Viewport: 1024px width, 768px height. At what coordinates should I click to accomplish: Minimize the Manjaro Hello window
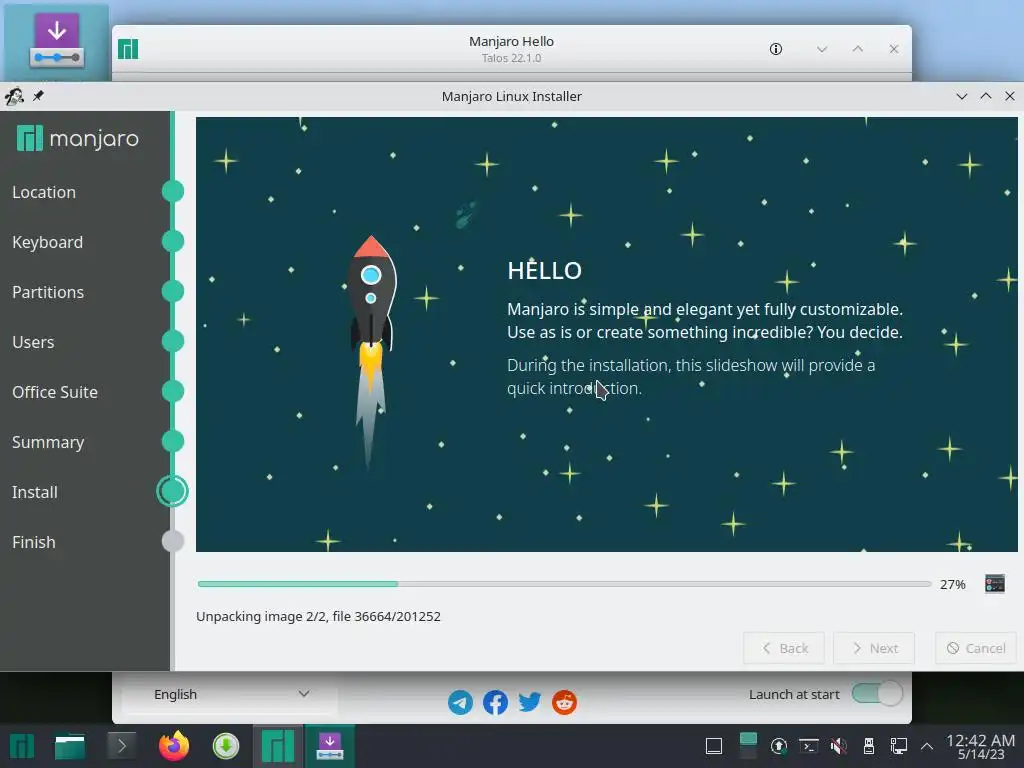(822, 49)
